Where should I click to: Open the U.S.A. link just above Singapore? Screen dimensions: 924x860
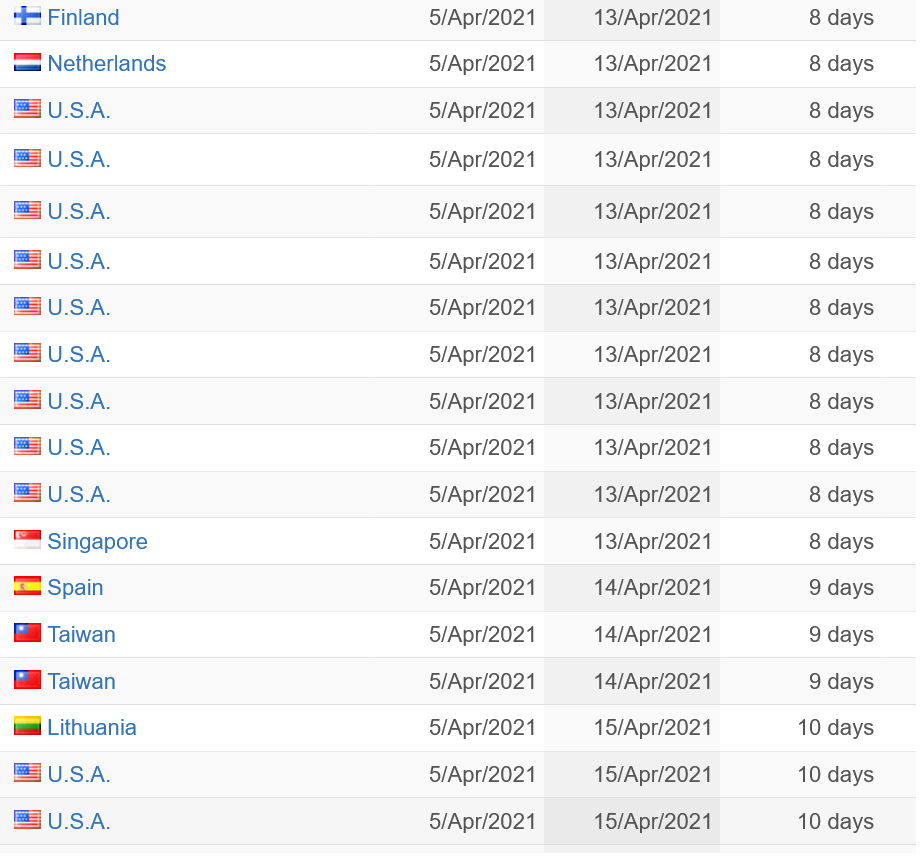pos(79,495)
